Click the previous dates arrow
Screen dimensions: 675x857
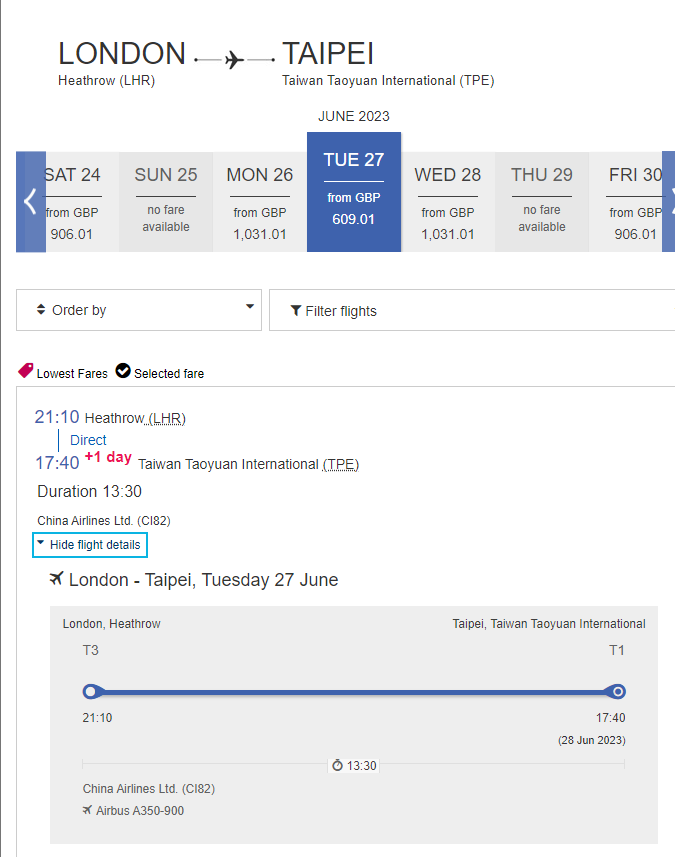click(x=30, y=201)
